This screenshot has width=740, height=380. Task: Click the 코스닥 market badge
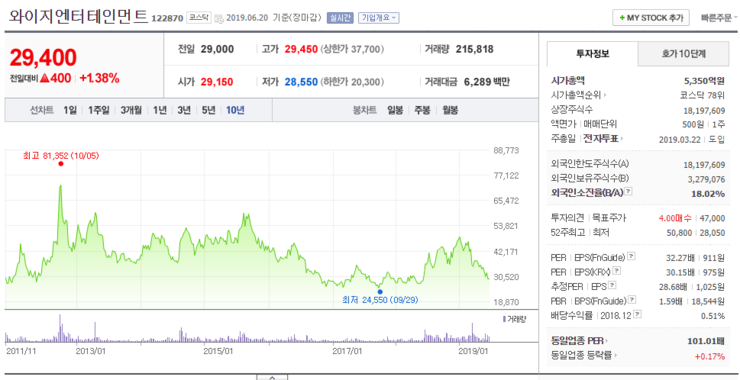tap(199, 17)
